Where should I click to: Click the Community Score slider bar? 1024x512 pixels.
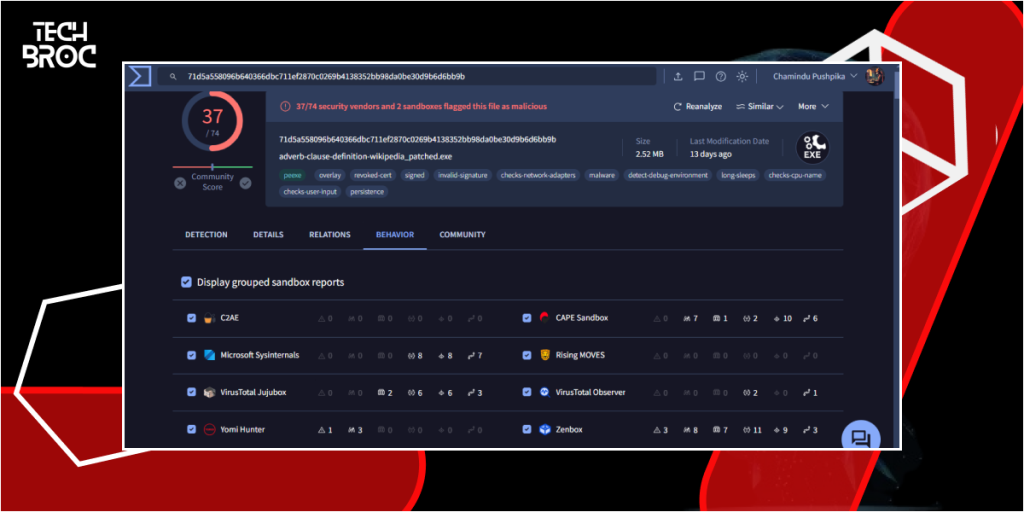212,167
